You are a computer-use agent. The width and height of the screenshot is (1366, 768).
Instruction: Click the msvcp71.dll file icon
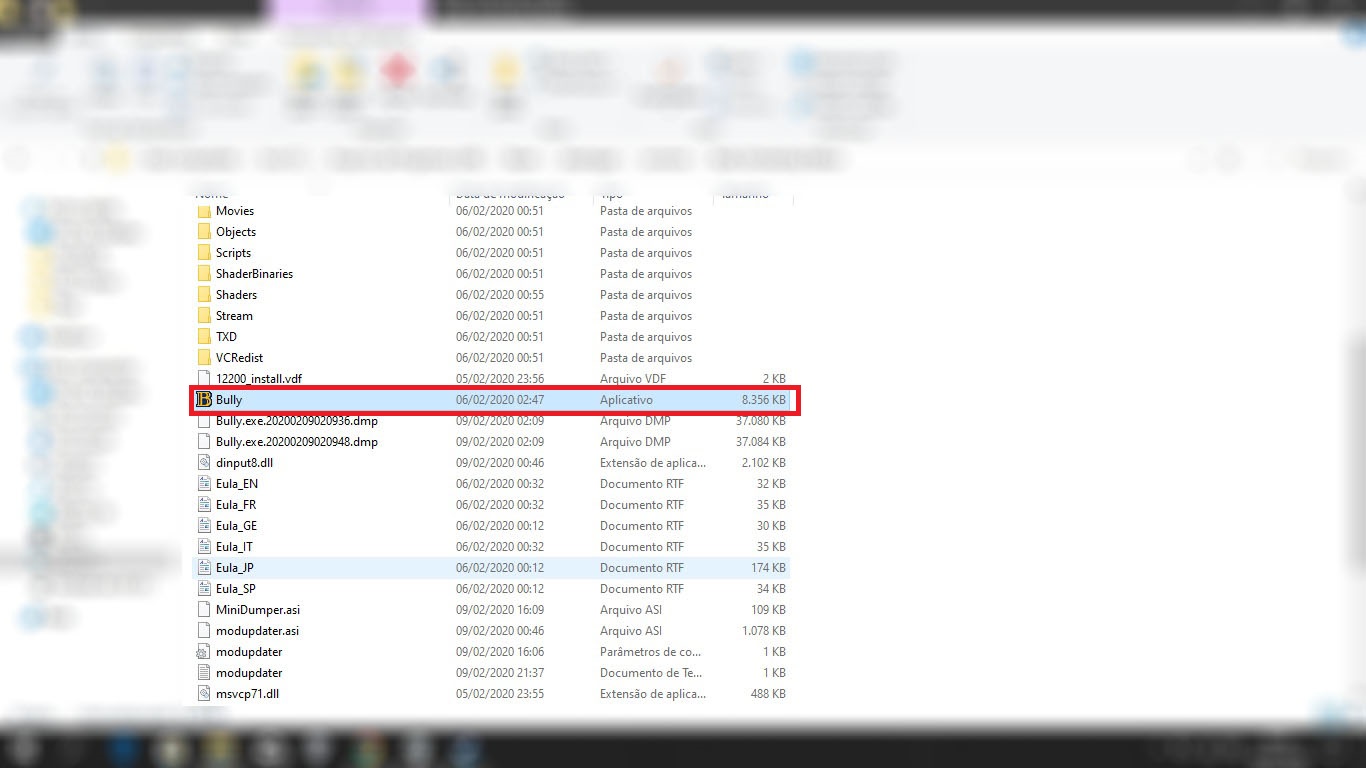pos(204,694)
